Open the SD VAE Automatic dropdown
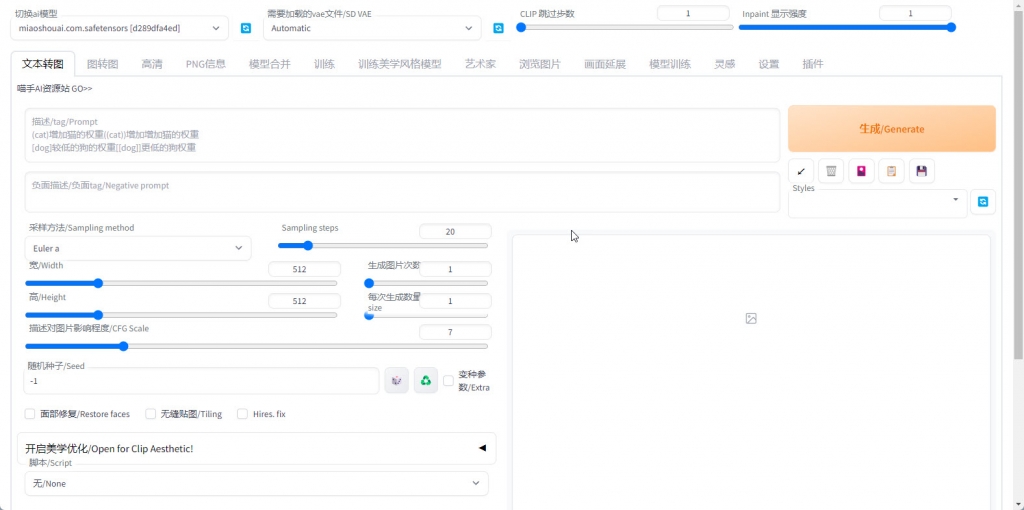The height and width of the screenshot is (510, 1024). click(x=372, y=28)
